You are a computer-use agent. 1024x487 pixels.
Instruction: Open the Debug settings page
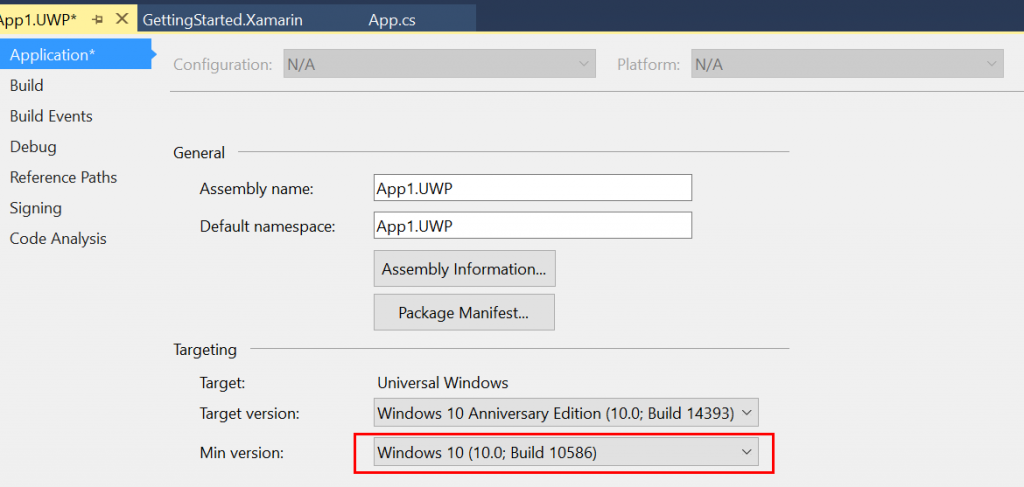click(33, 147)
